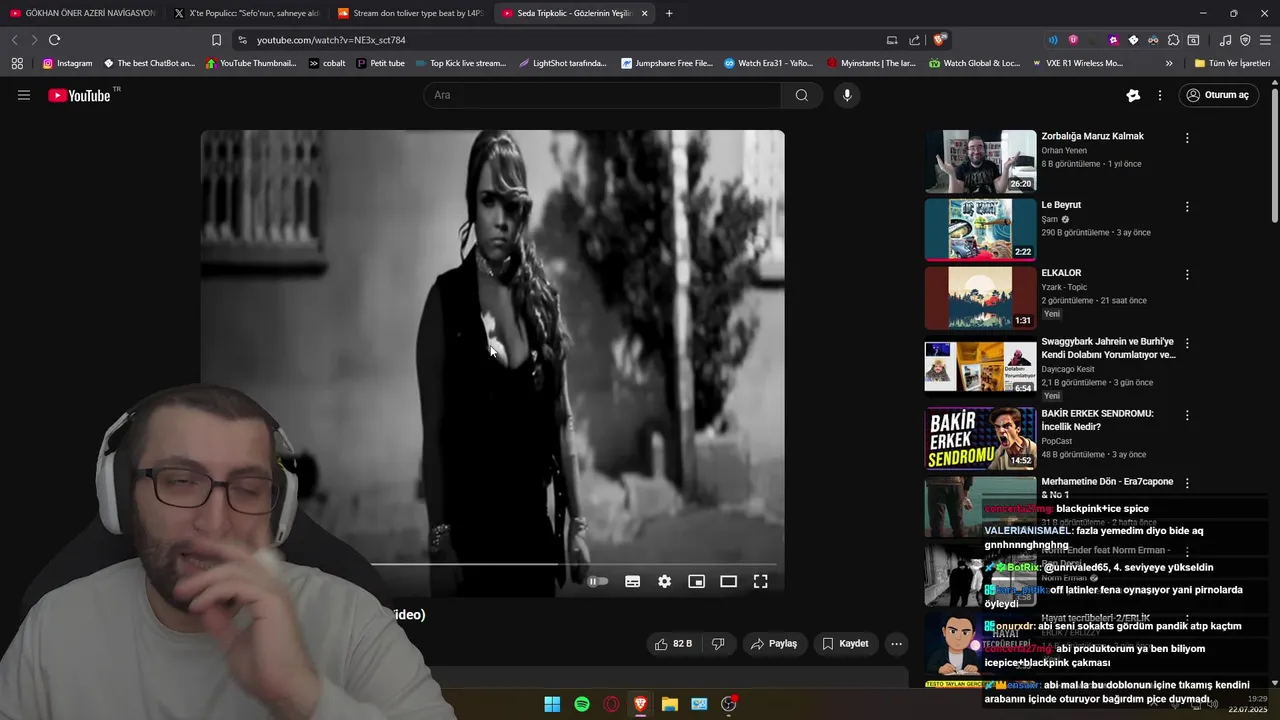Enable miniplayer mode in video controls
This screenshot has height=720, width=1280.
(696, 581)
